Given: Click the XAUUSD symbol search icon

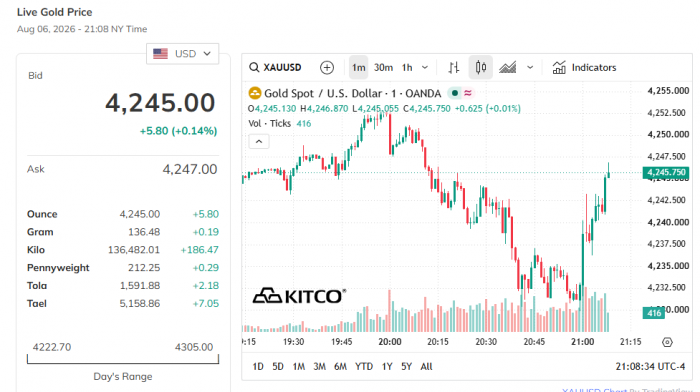Looking at the screenshot, I should click(x=254, y=67).
